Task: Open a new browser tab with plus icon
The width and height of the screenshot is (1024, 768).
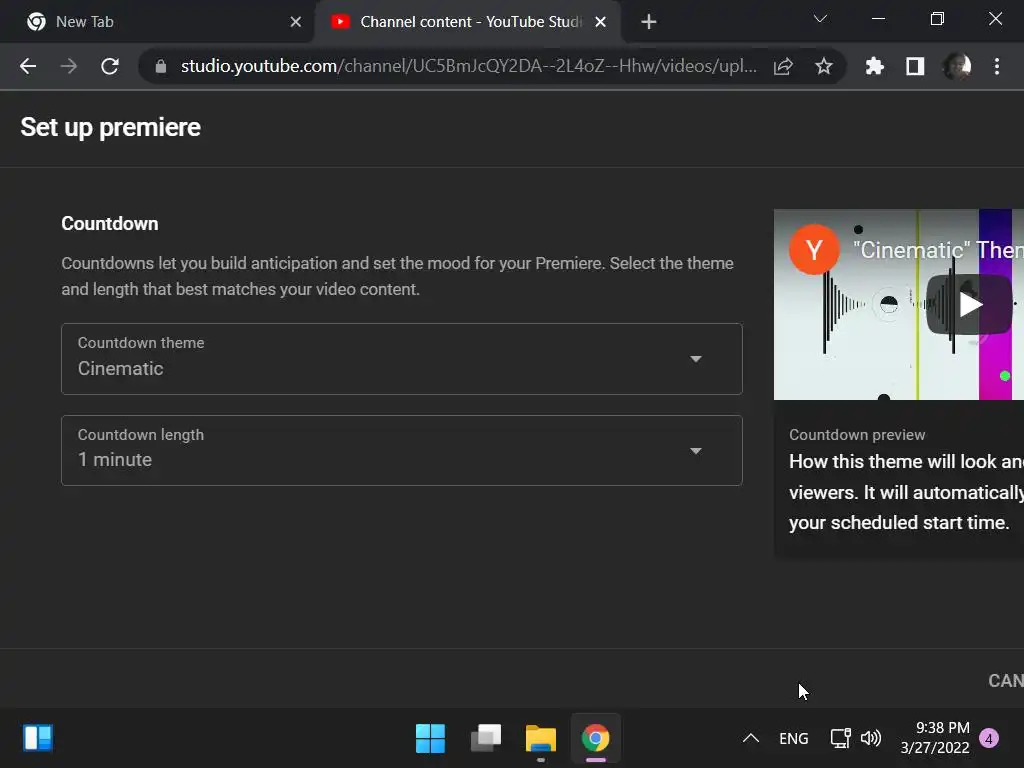Action: 648,22
